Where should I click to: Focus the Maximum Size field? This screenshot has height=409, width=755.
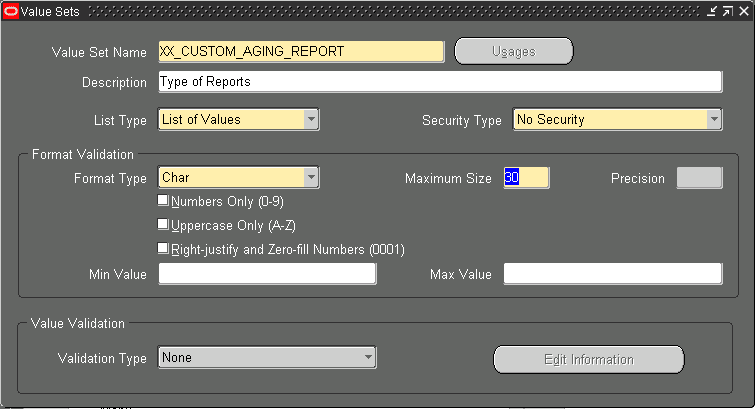(526, 178)
